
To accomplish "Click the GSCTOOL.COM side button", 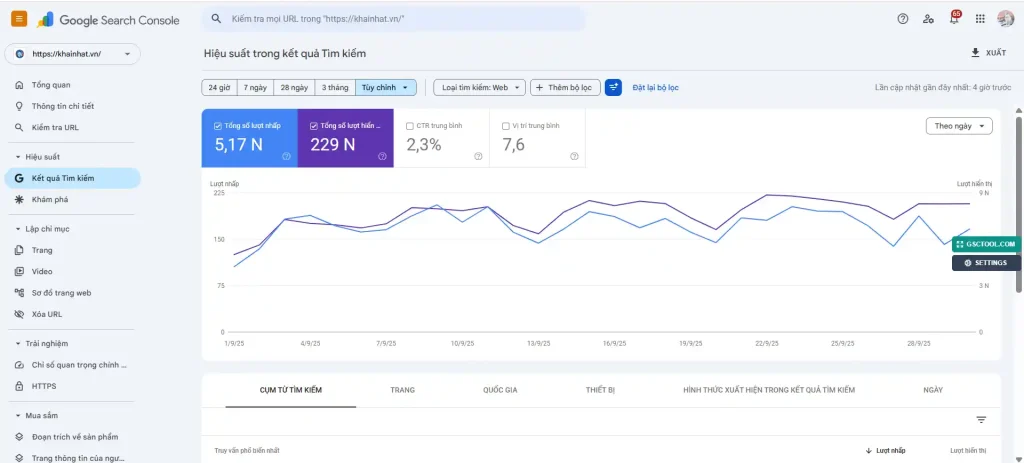I will coord(986,244).
